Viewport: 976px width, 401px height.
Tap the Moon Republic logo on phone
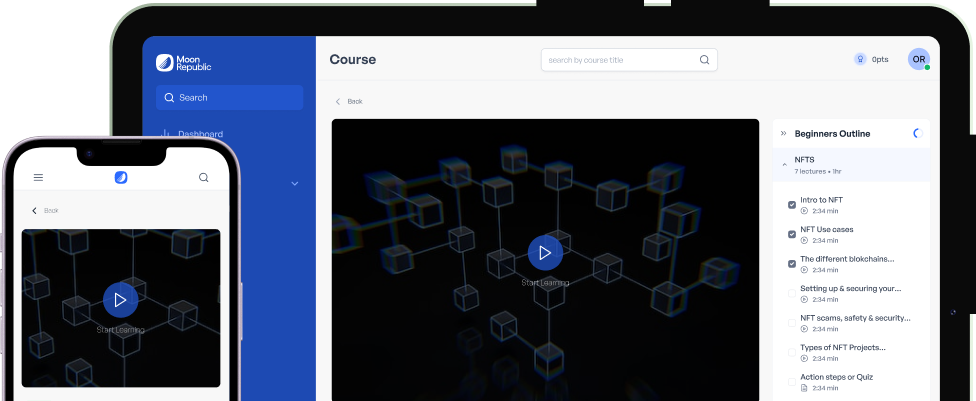(x=121, y=177)
